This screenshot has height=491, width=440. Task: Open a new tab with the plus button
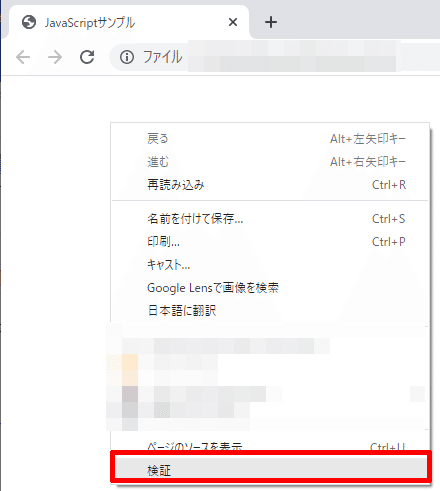point(271,22)
